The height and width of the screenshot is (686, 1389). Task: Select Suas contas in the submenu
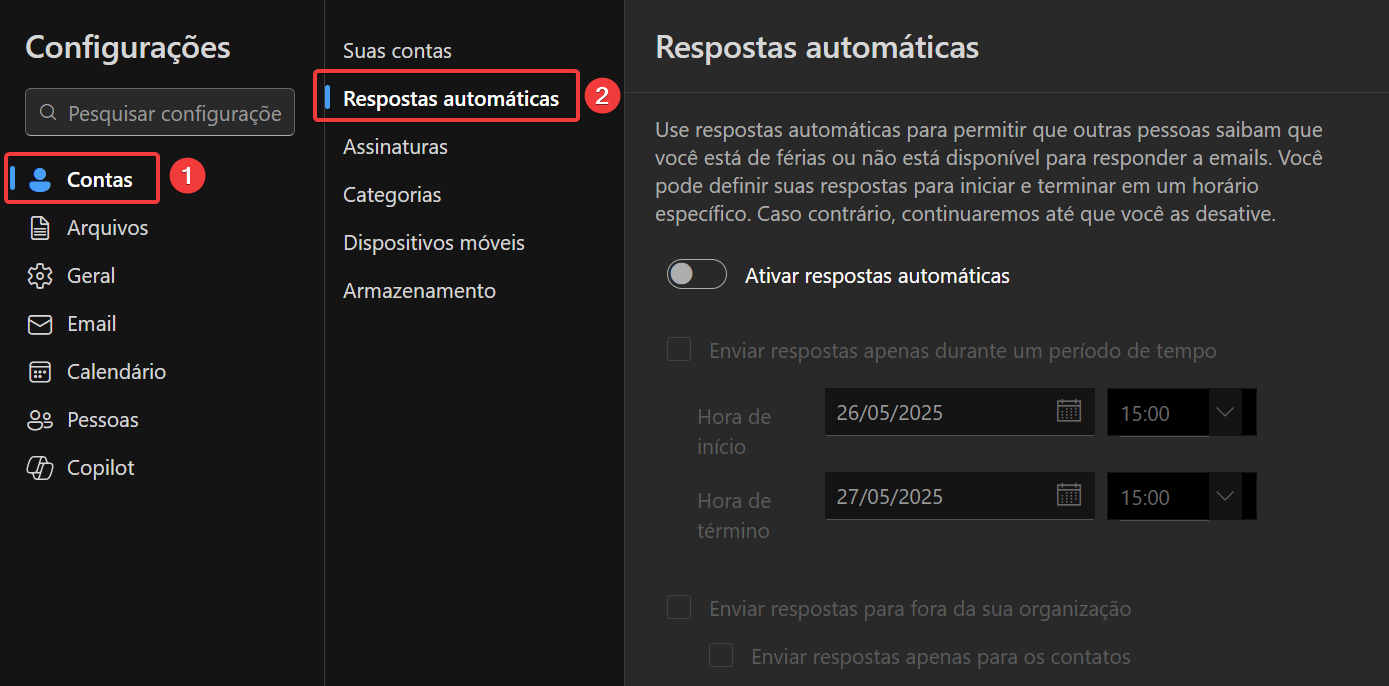pyautogui.click(x=397, y=50)
